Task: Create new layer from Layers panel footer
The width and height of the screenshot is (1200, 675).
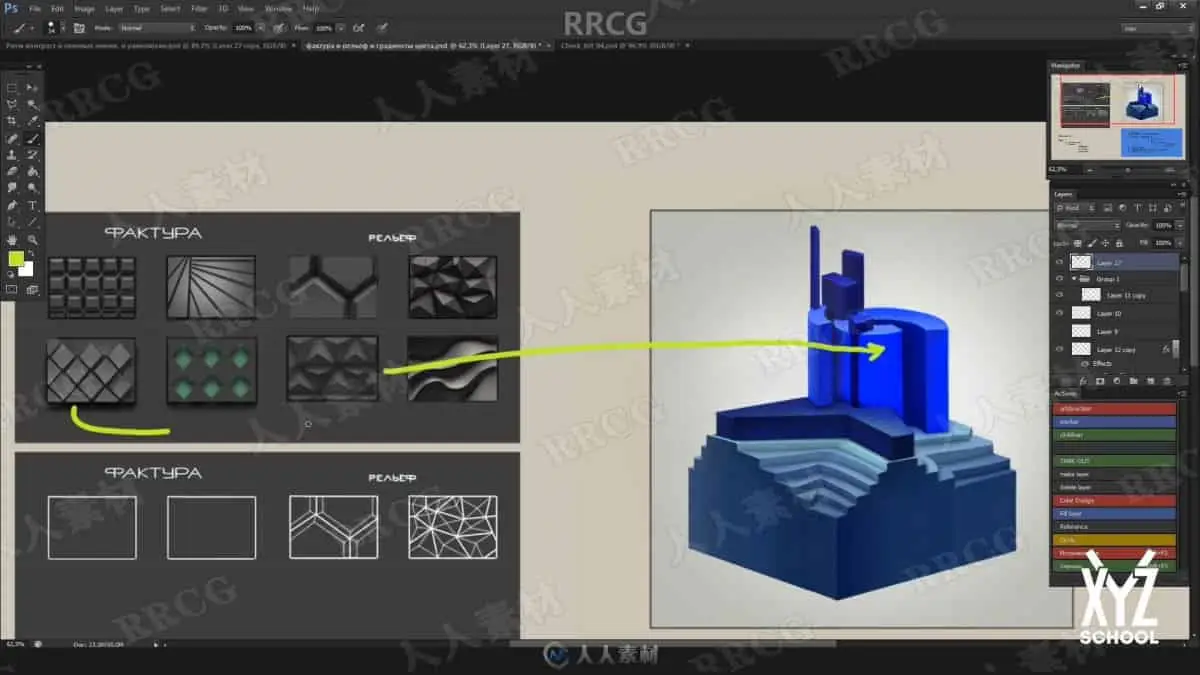Action: (1149, 381)
